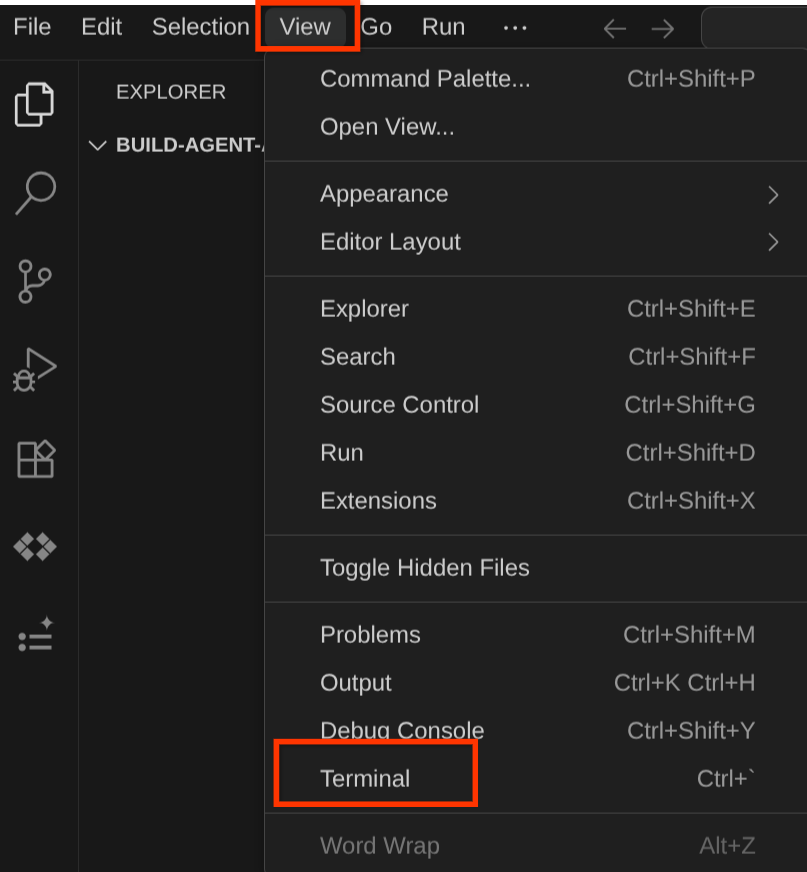
Task: Open the Debug Console
Action: point(401,730)
